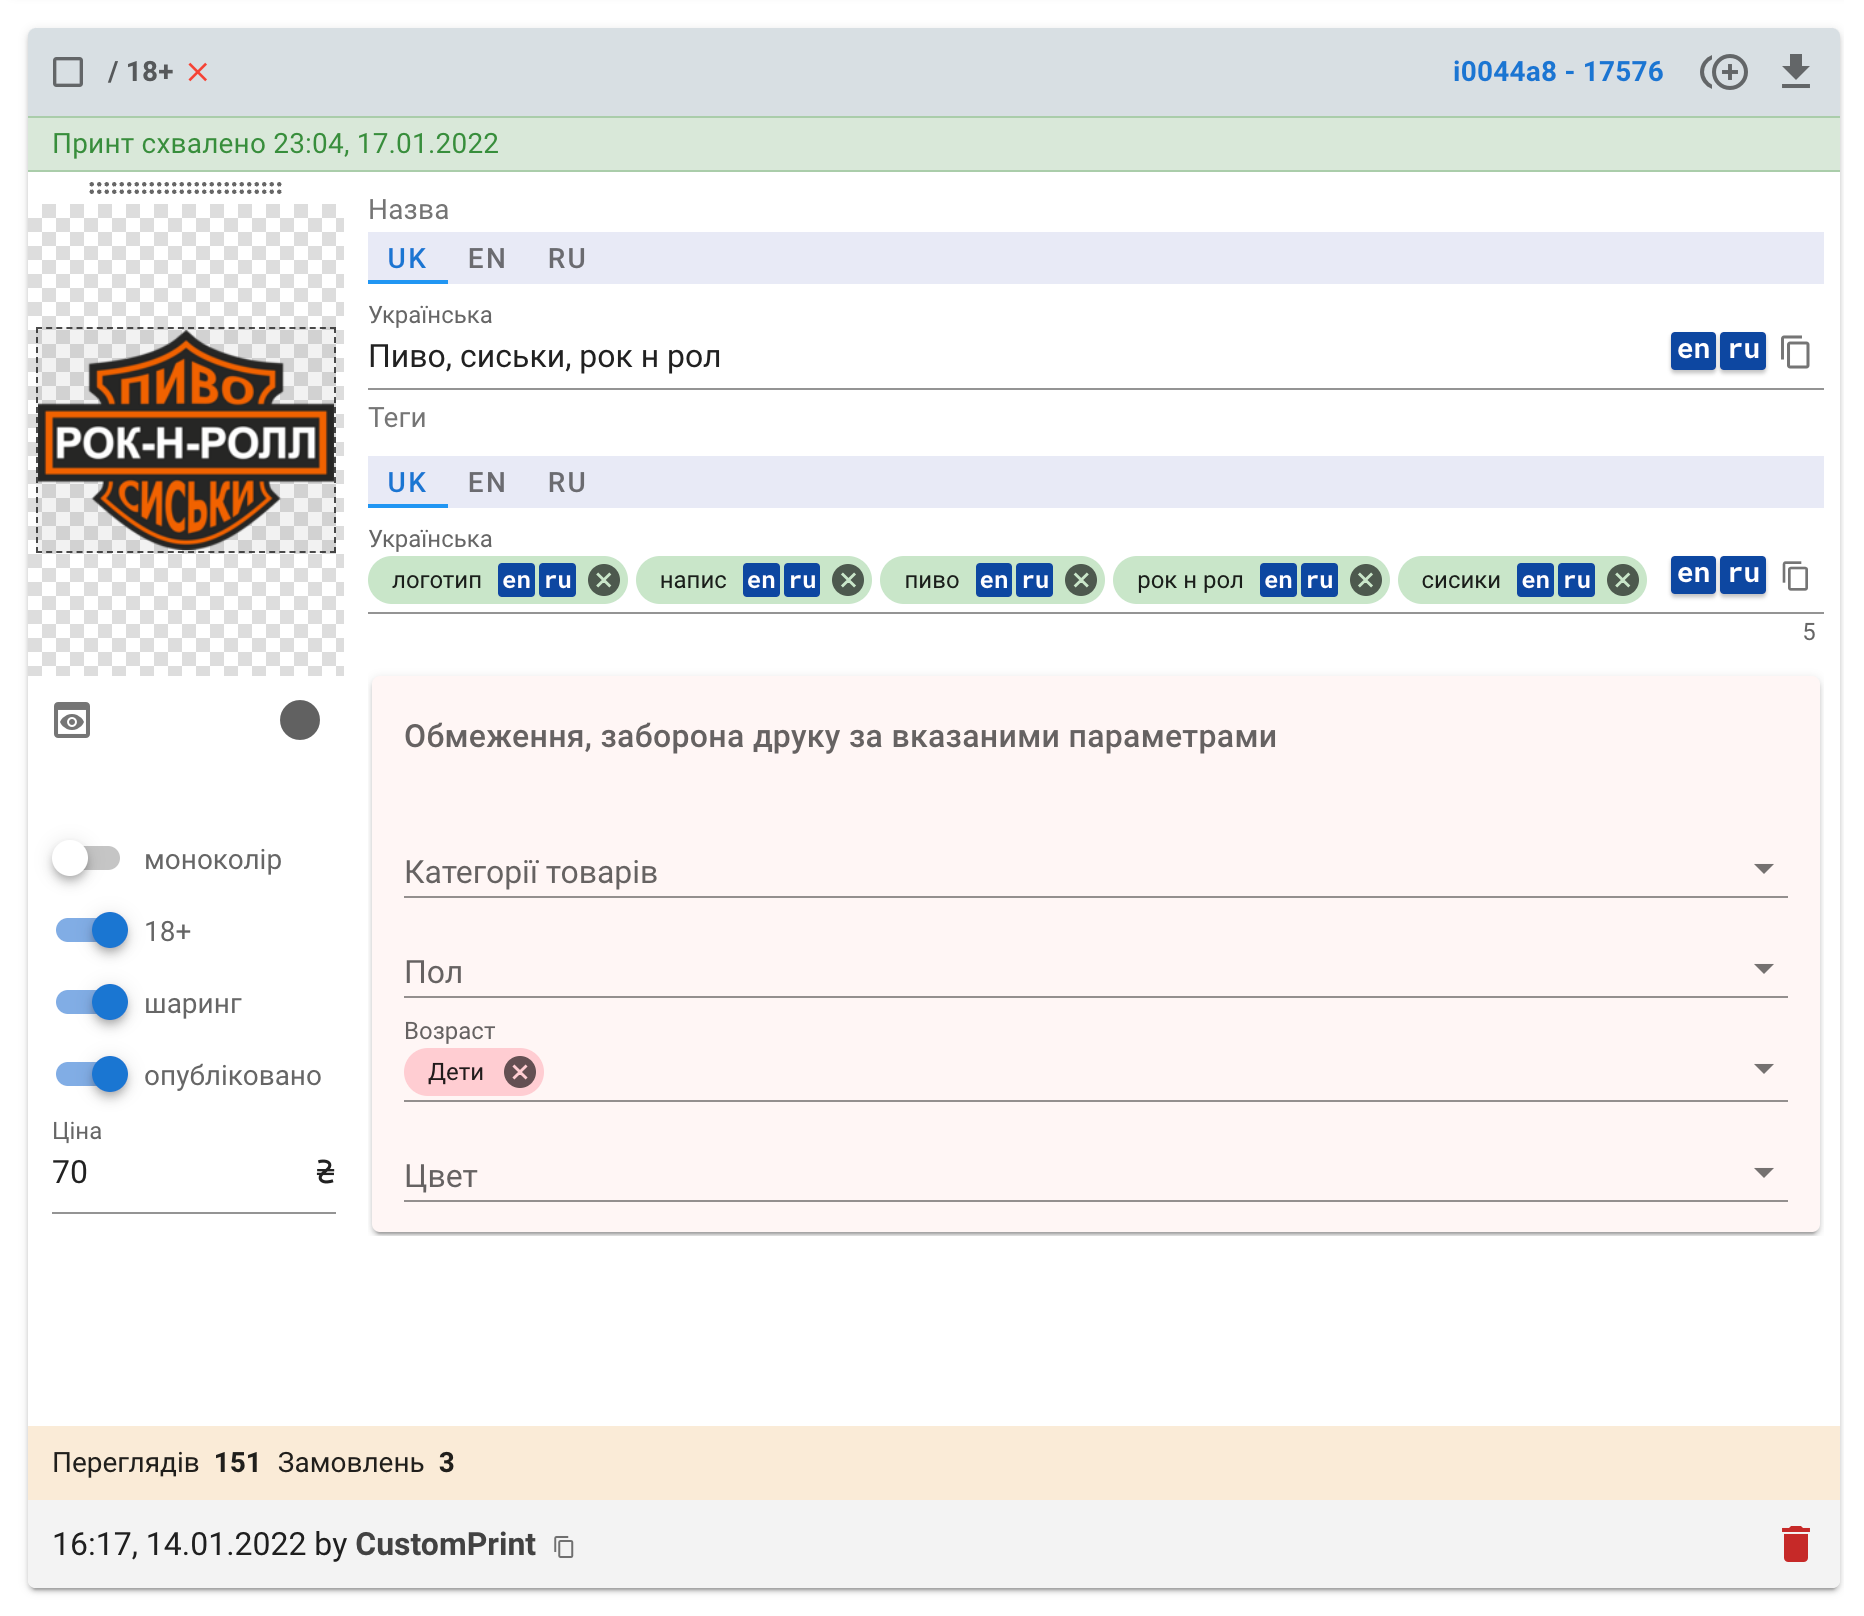Switch tags to RU tab
This screenshot has width=1864, height=1616.
tap(567, 482)
